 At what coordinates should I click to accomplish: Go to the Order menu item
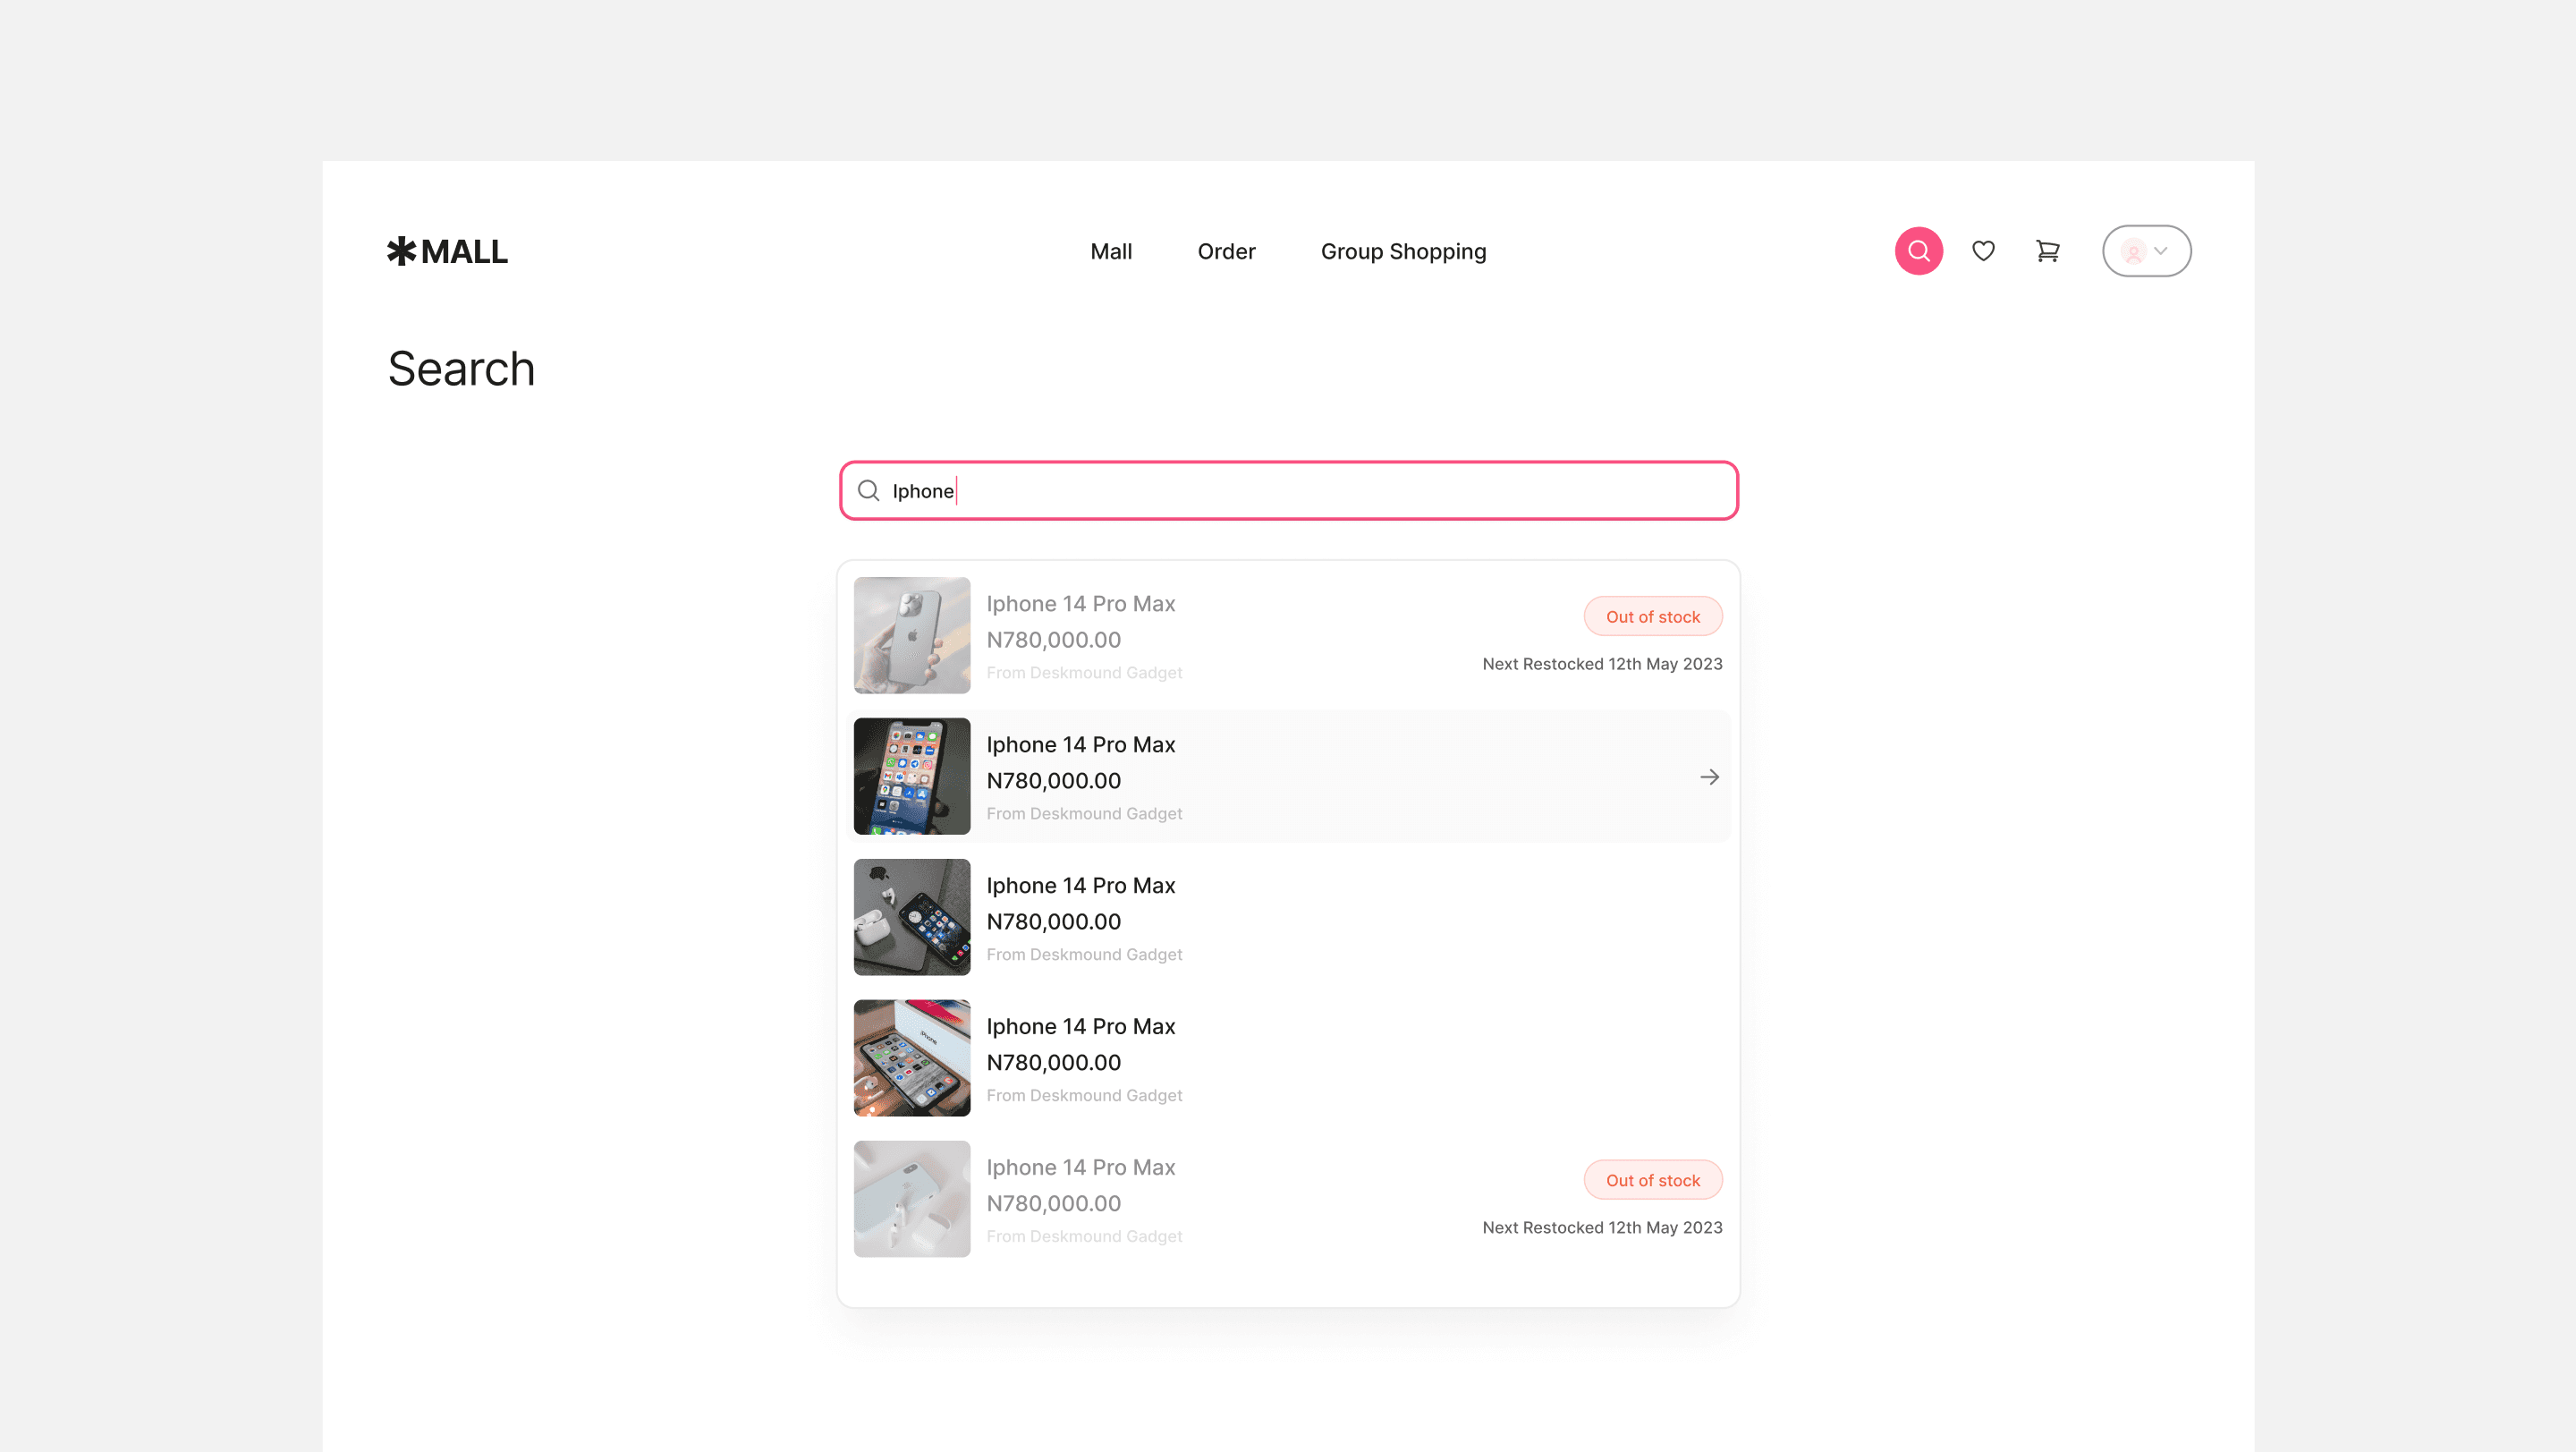click(x=1226, y=251)
